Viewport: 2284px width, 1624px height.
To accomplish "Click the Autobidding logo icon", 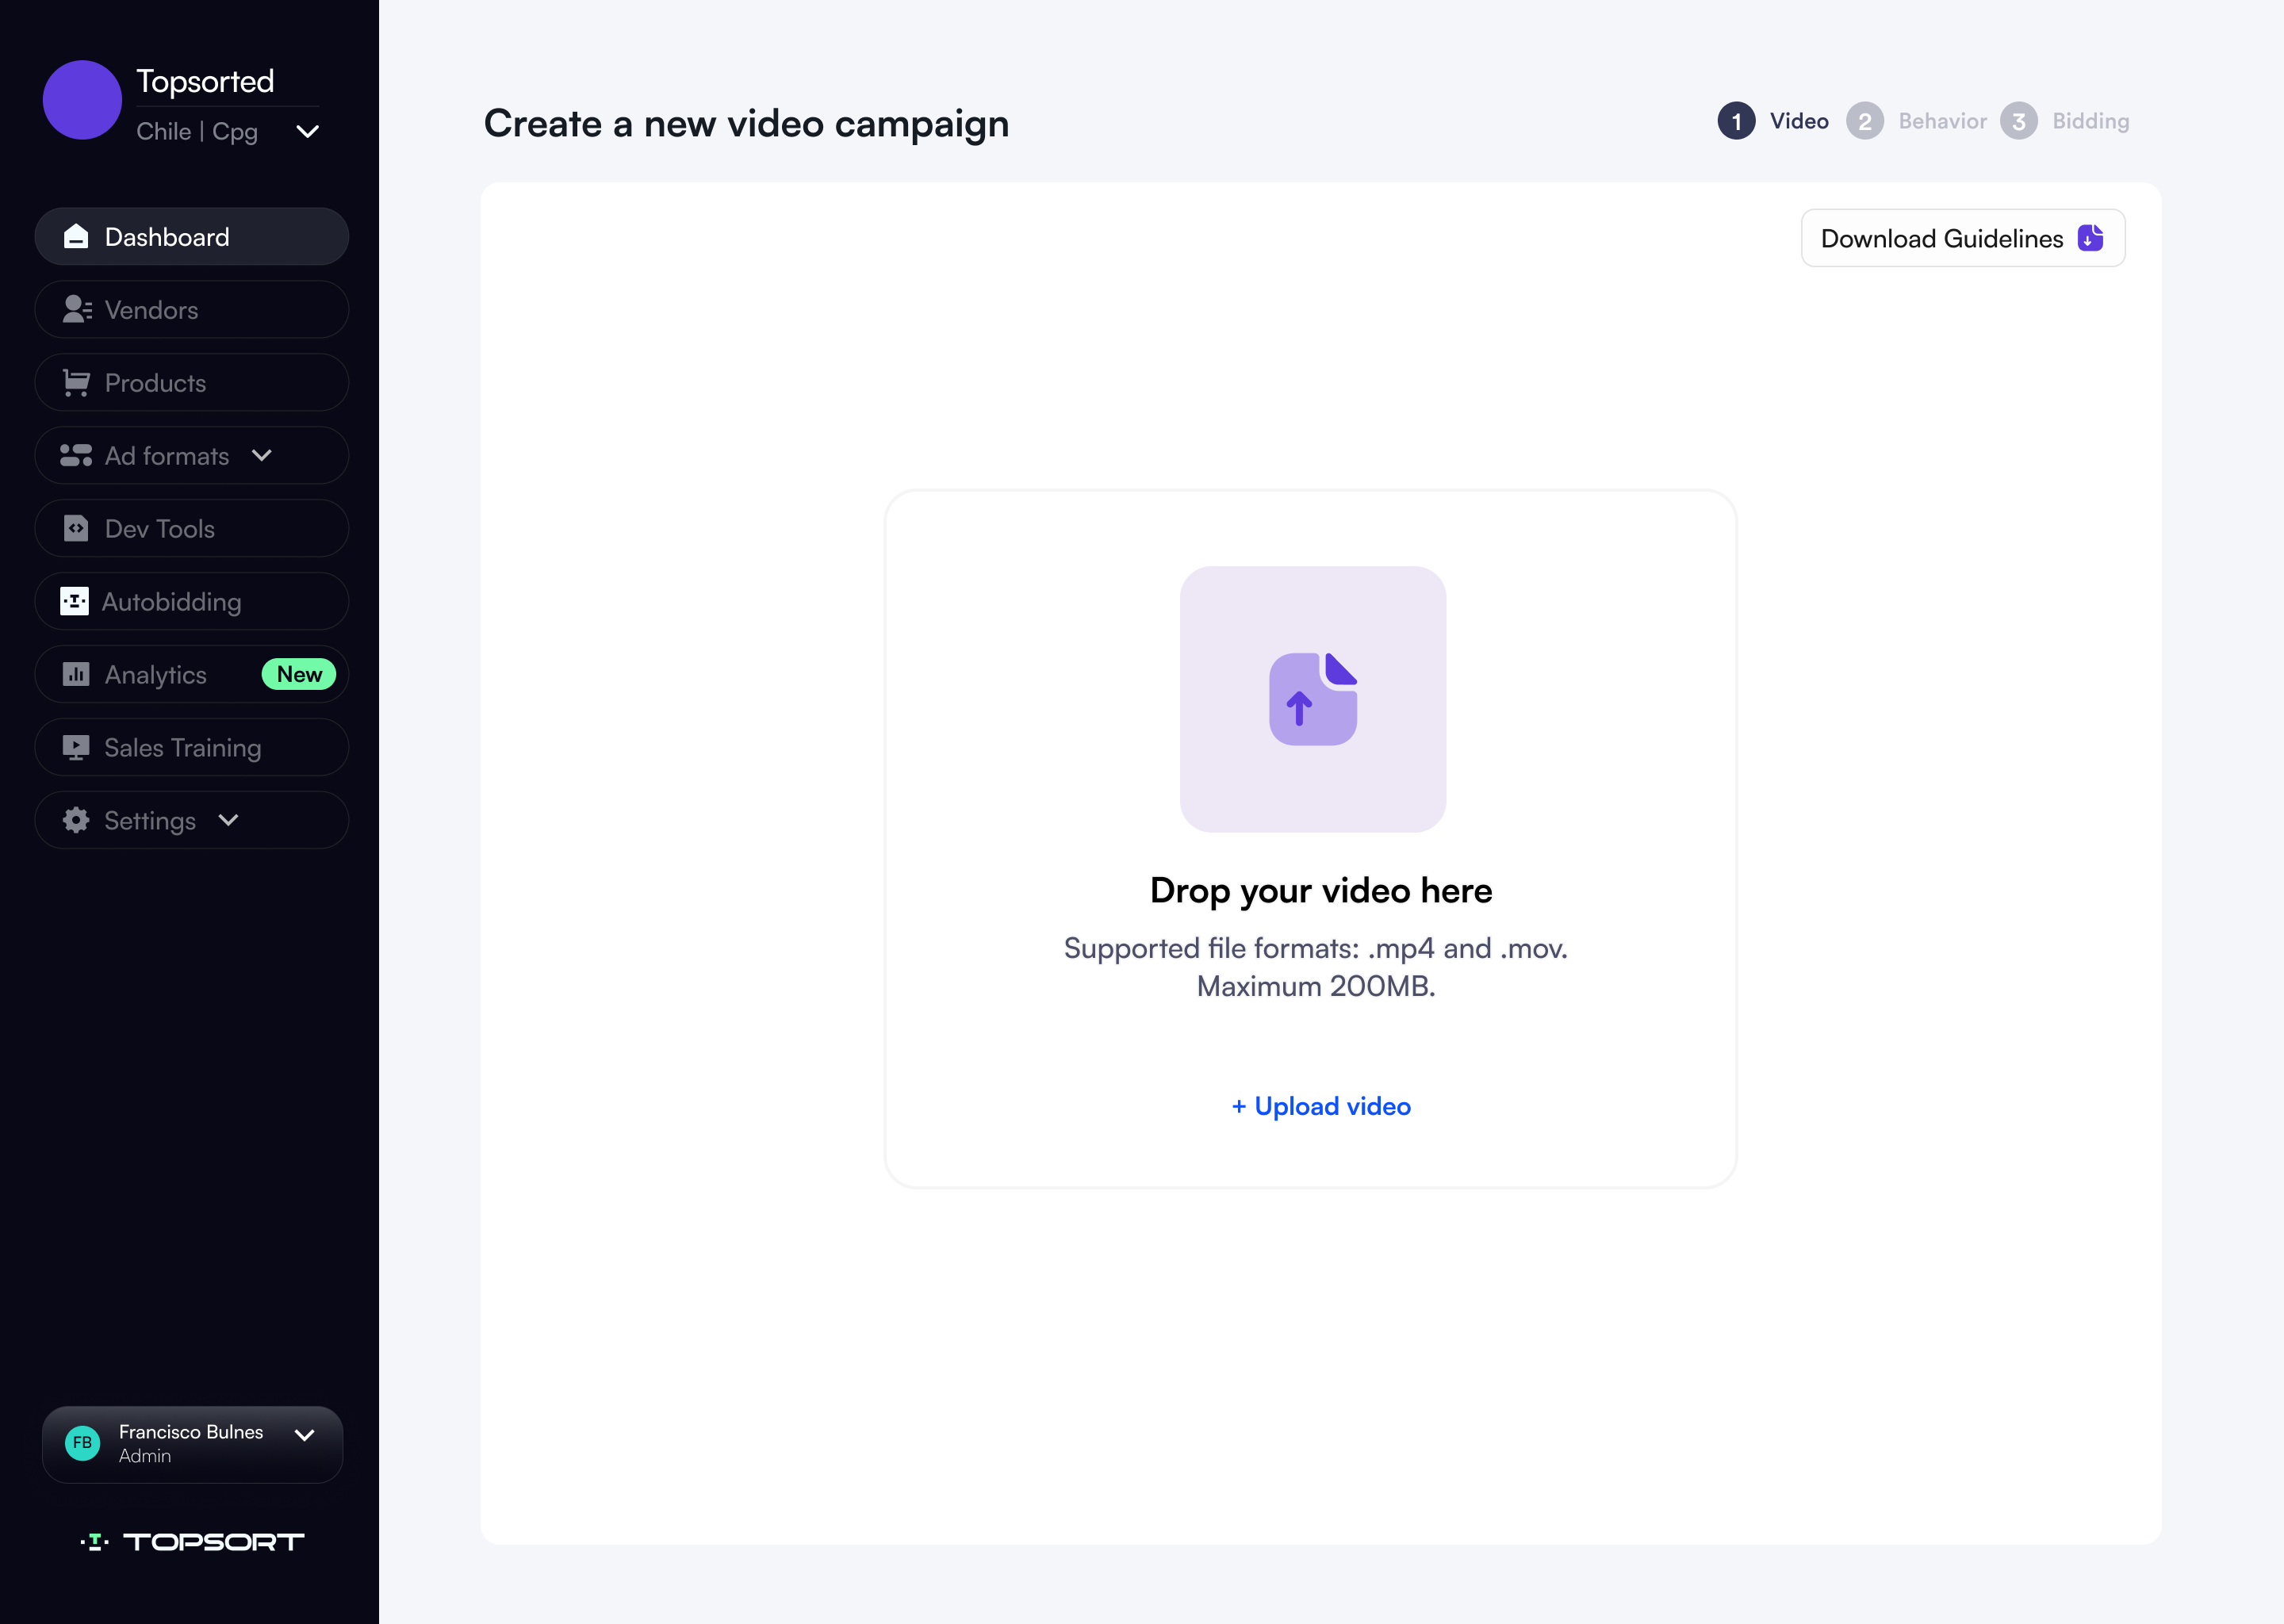I will click(74, 601).
